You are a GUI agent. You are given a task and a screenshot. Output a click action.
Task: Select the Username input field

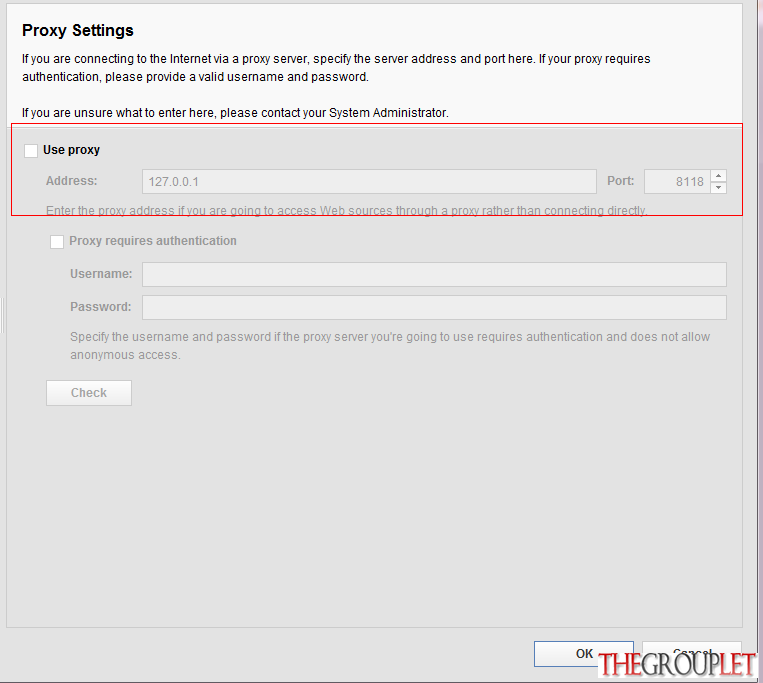click(x=434, y=274)
